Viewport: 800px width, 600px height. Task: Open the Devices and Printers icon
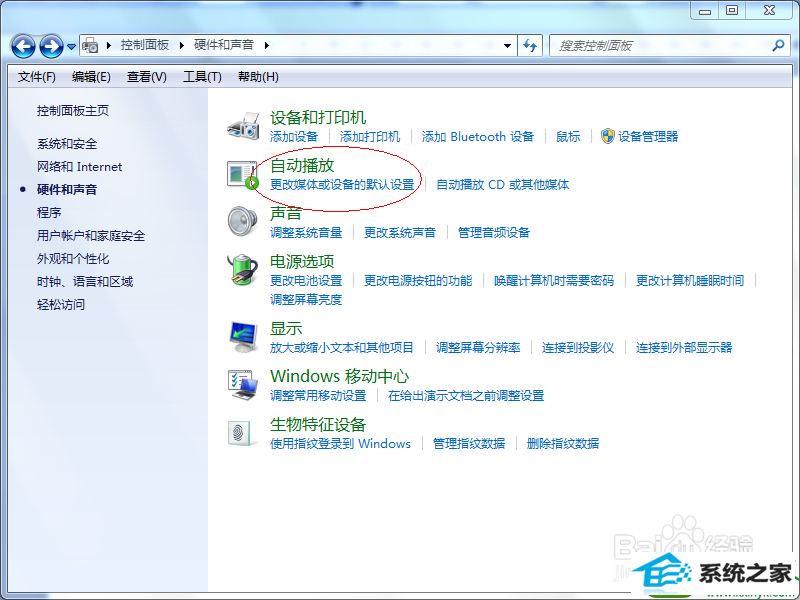243,126
